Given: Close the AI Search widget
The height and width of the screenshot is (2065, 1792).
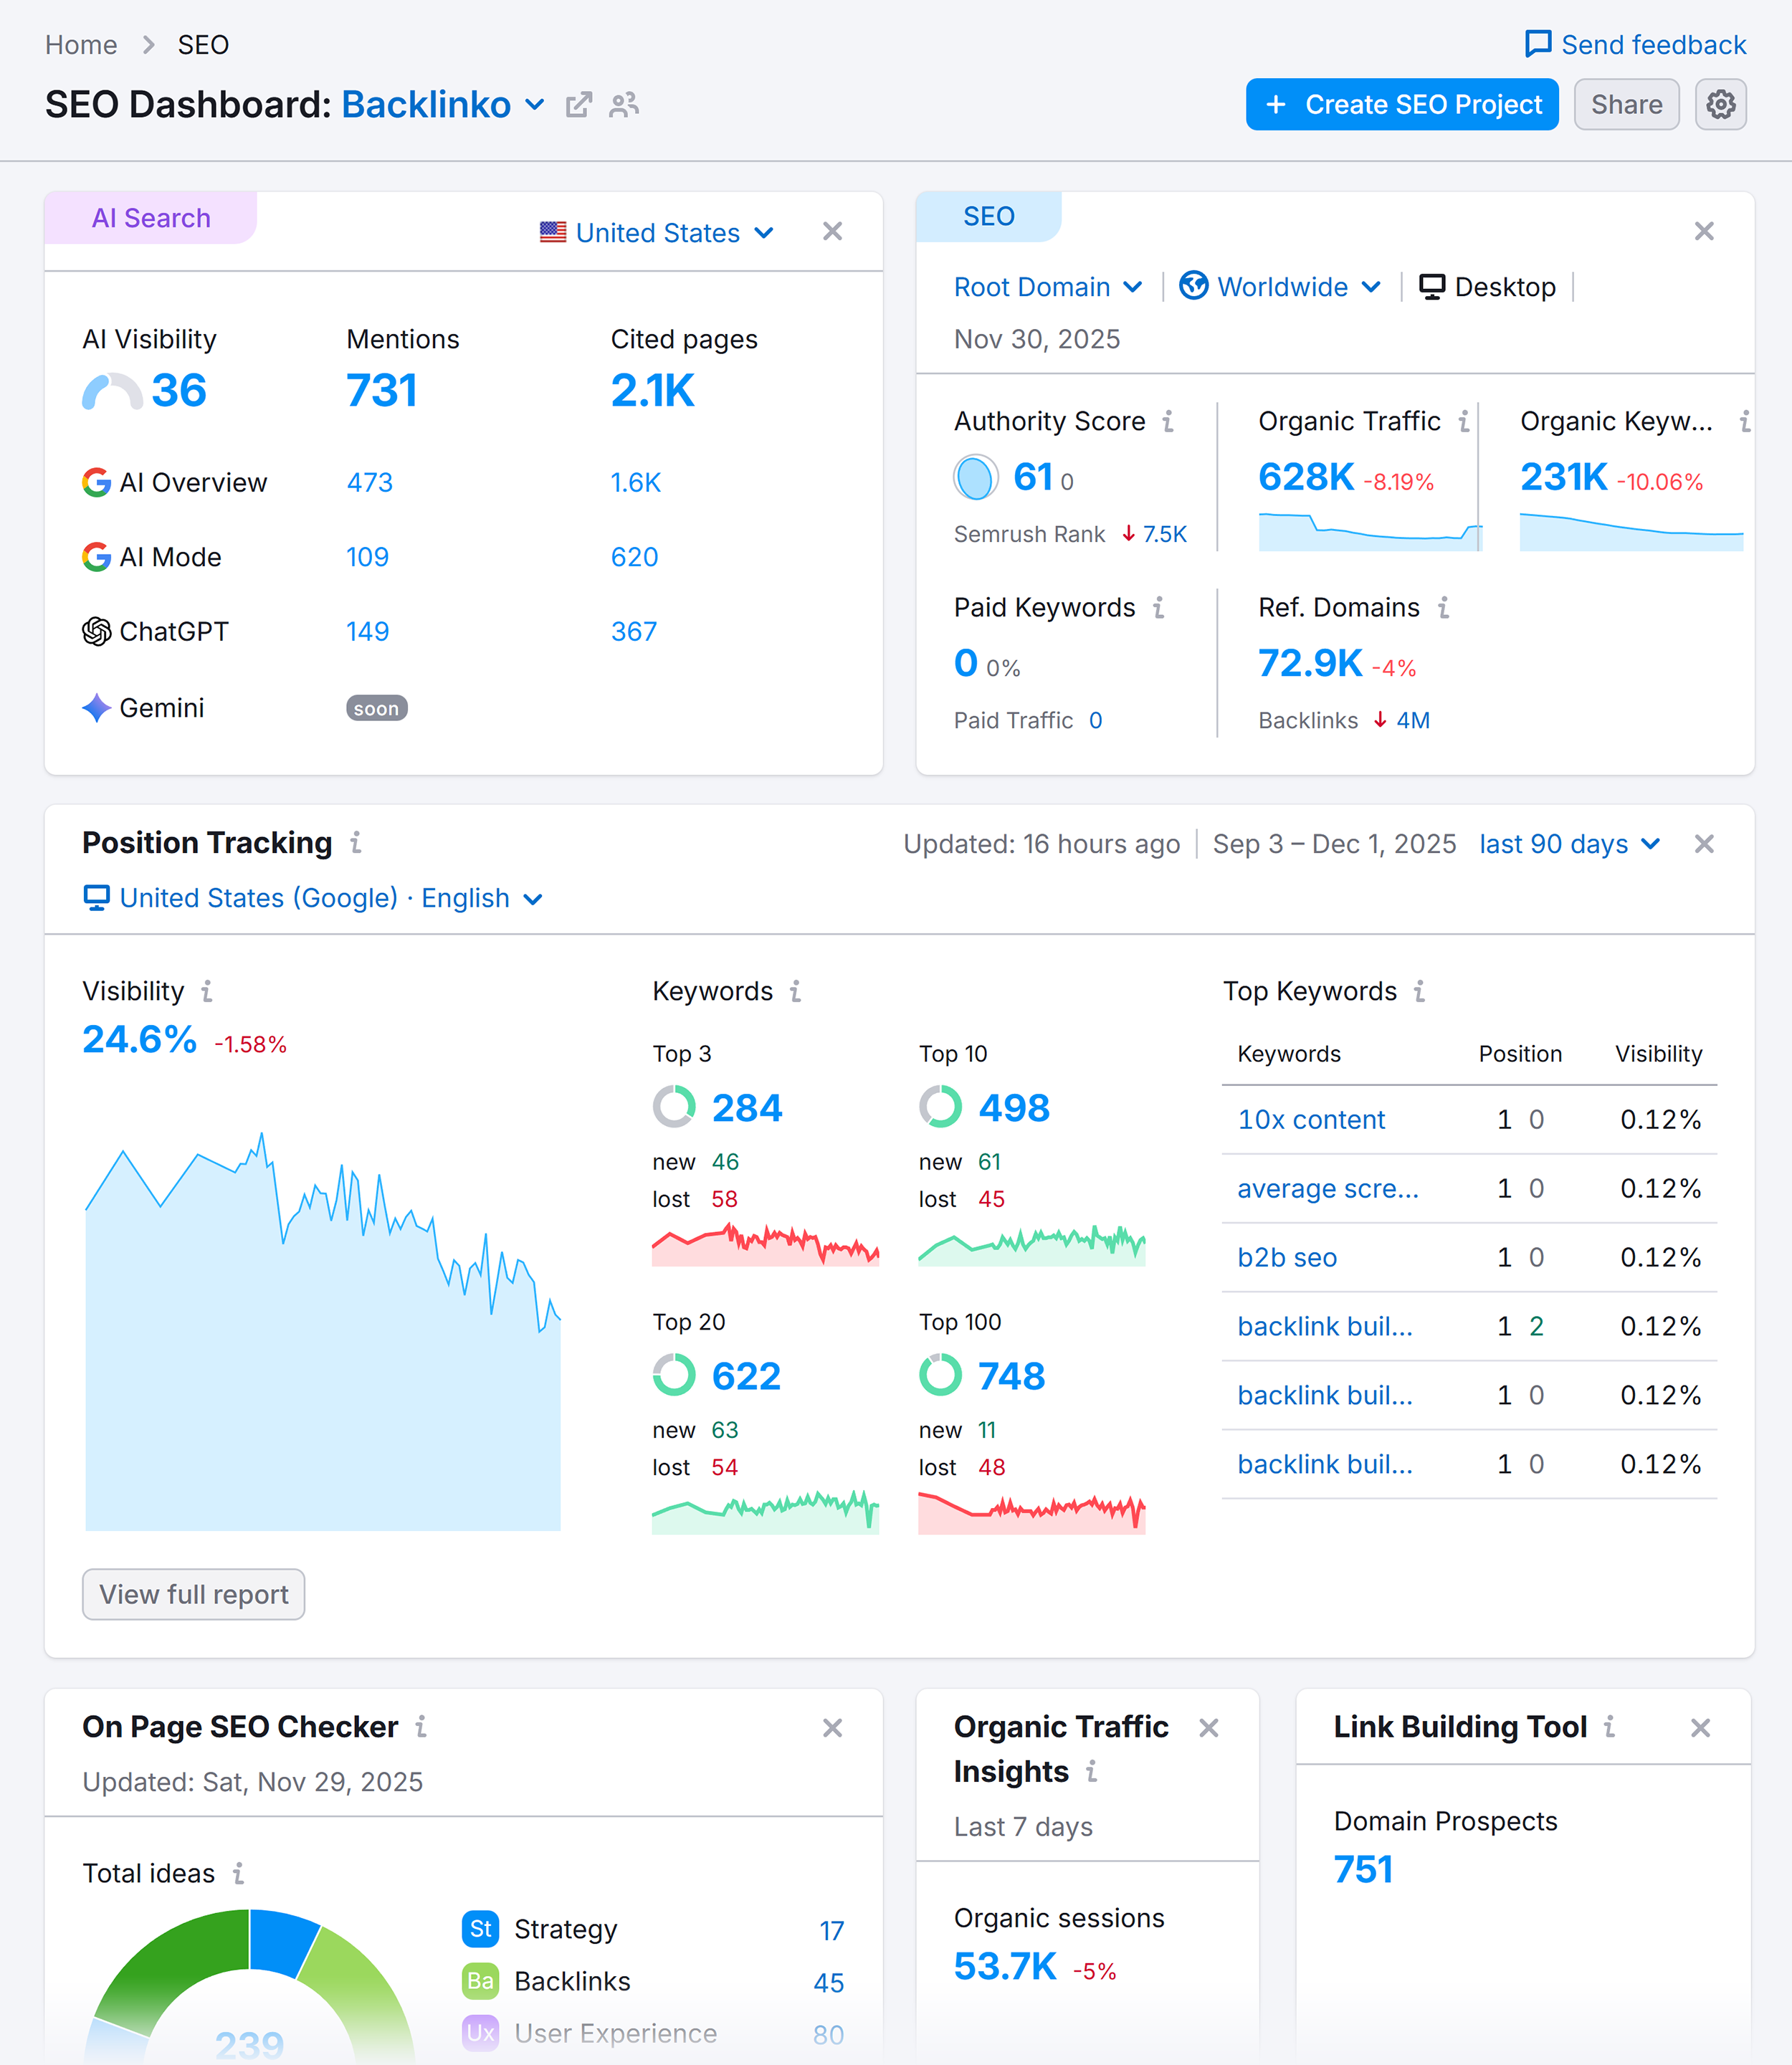Looking at the screenshot, I should [x=832, y=231].
